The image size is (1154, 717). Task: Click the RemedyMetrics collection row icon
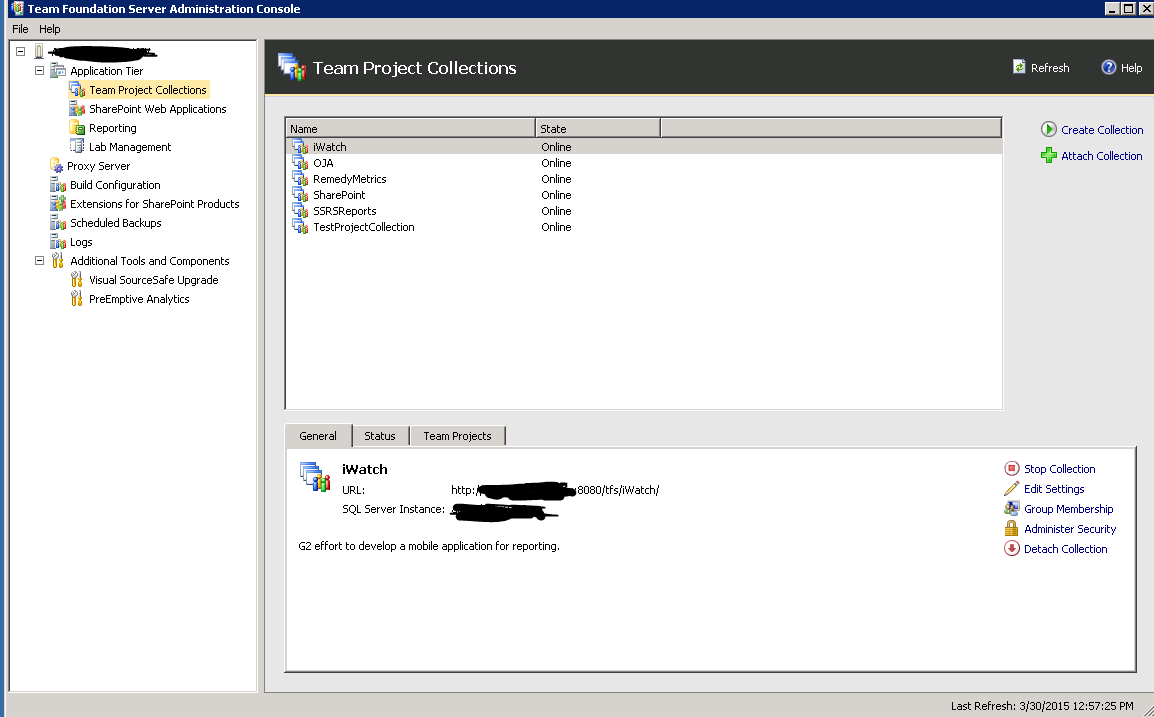pos(300,179)
